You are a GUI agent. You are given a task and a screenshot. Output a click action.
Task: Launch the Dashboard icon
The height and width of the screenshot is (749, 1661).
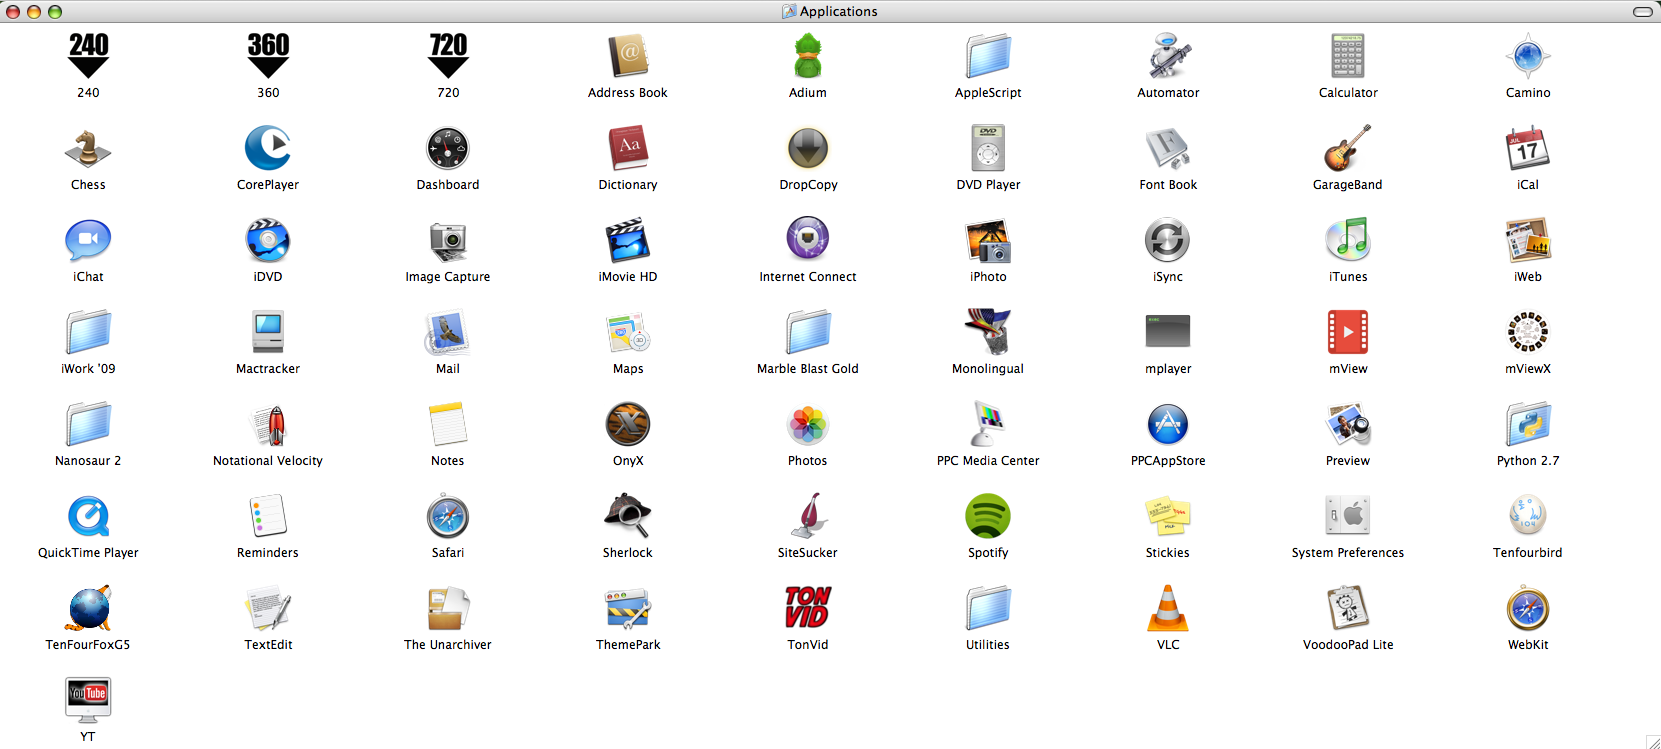(448, 148)
